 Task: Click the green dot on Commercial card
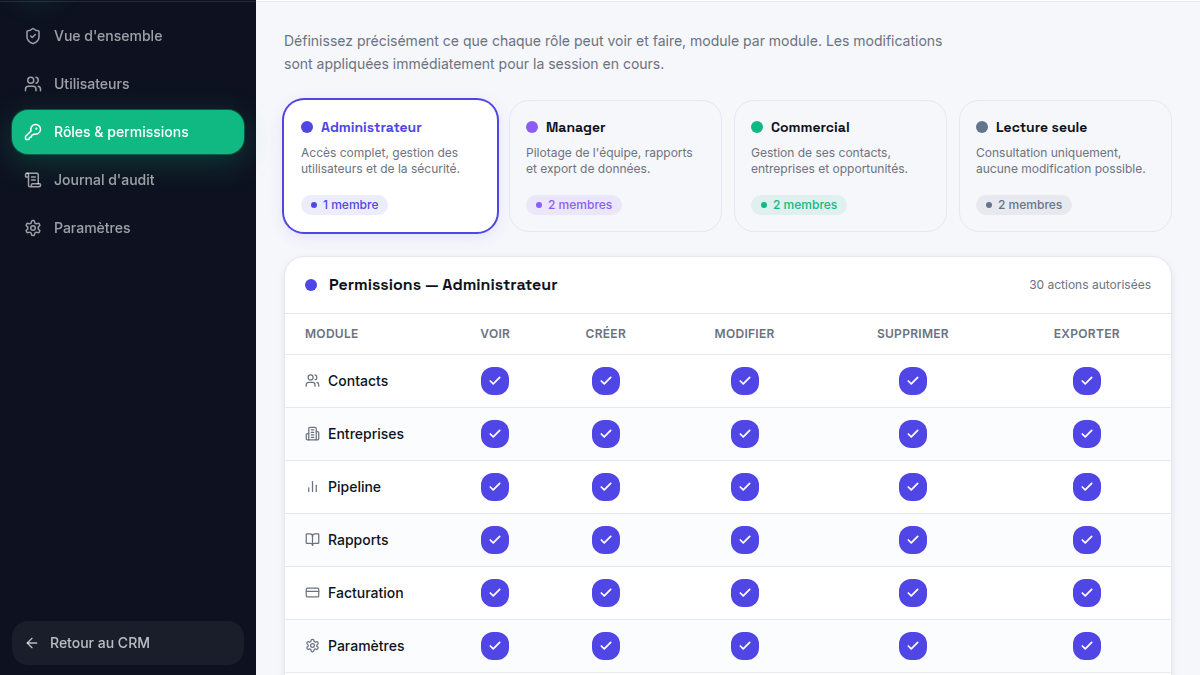pos(757,127)
